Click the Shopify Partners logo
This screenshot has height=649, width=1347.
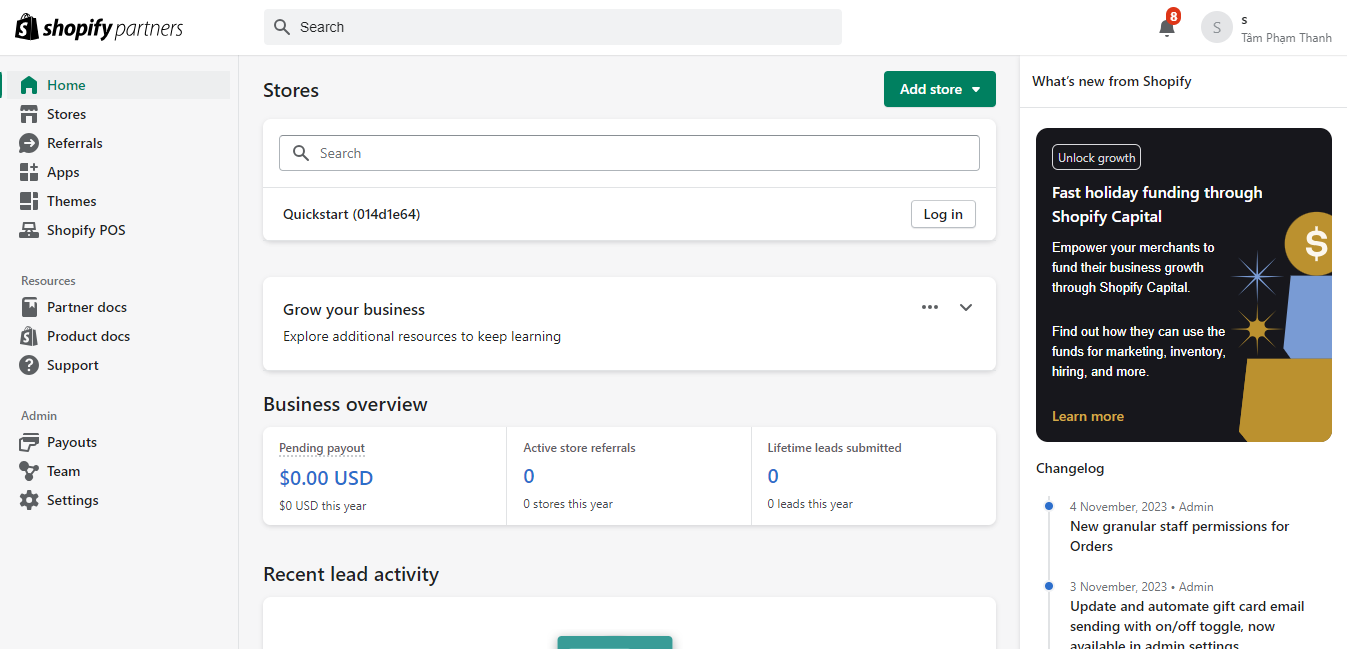pos(97,27)
